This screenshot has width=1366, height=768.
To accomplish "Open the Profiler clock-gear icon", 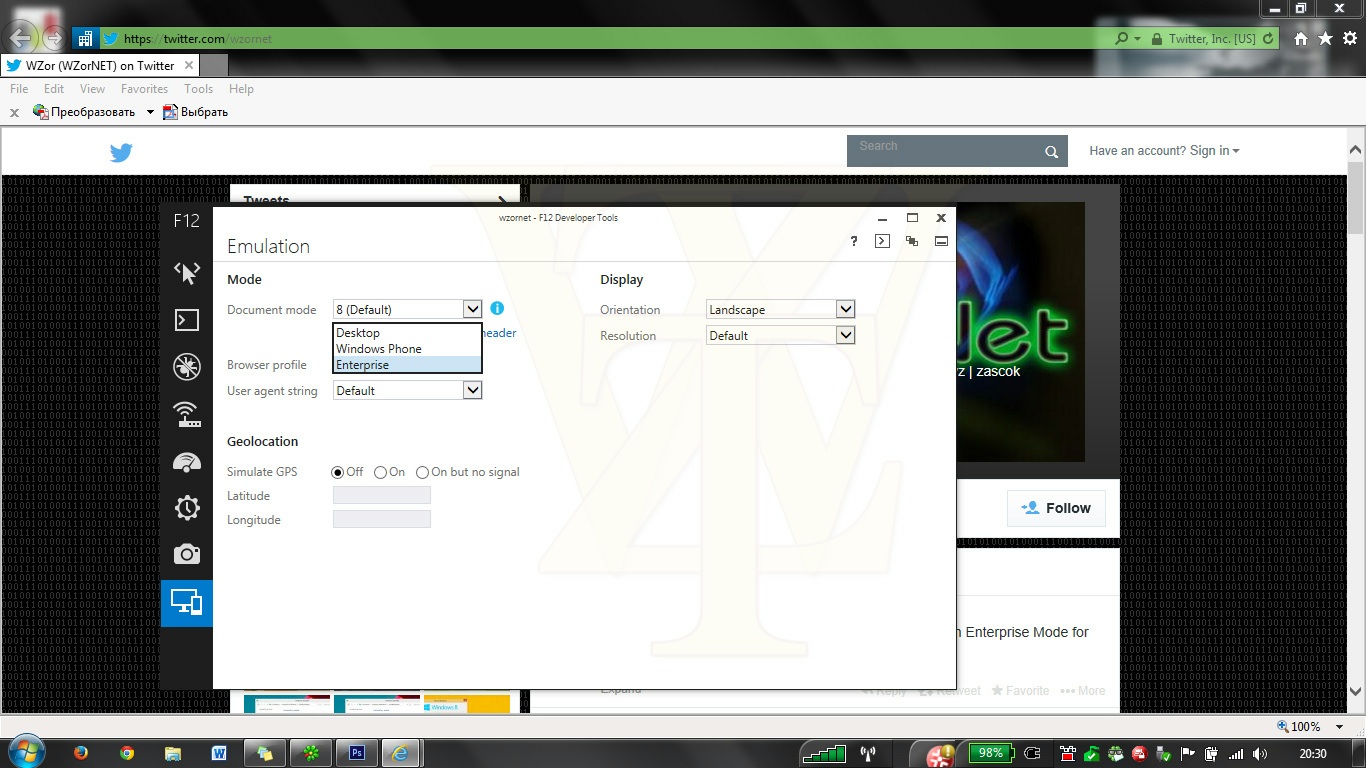I will point(187,507).
